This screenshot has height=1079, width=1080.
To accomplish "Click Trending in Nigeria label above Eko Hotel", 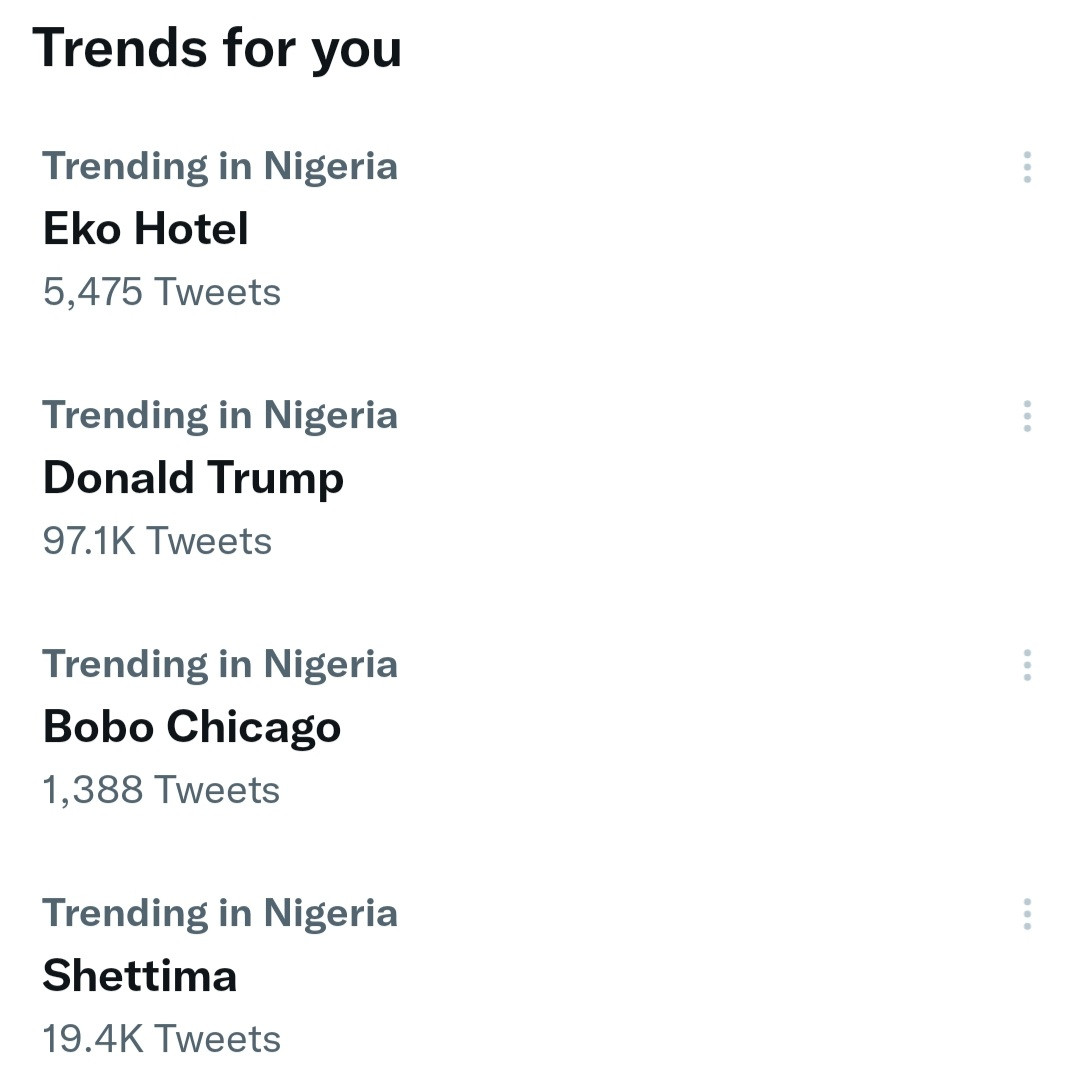I will point(220,166).
